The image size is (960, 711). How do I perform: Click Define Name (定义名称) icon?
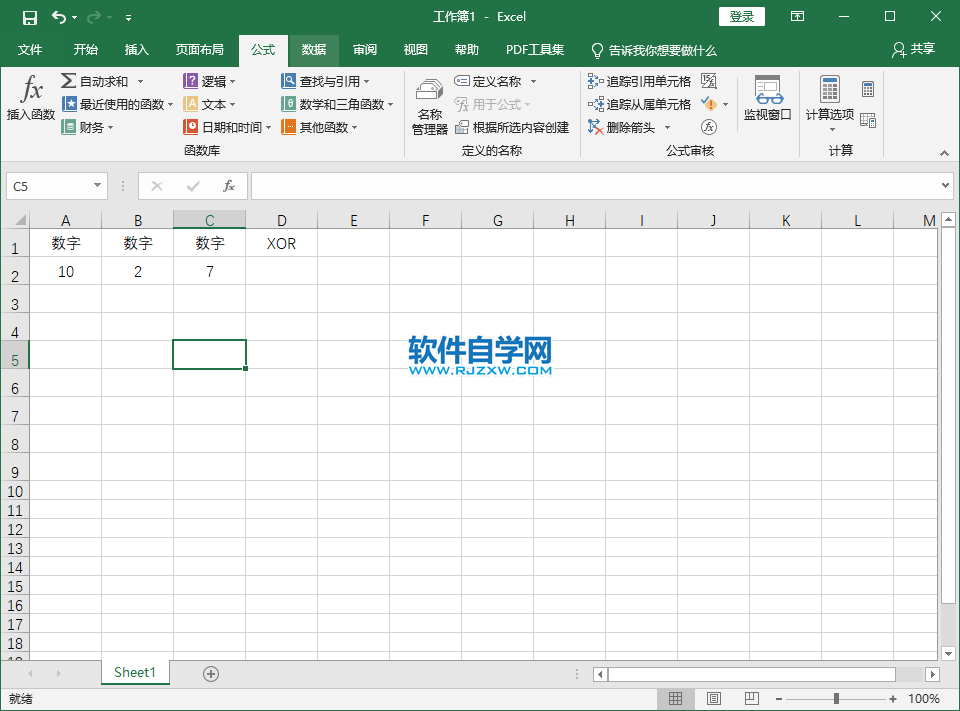pos(462,81)
